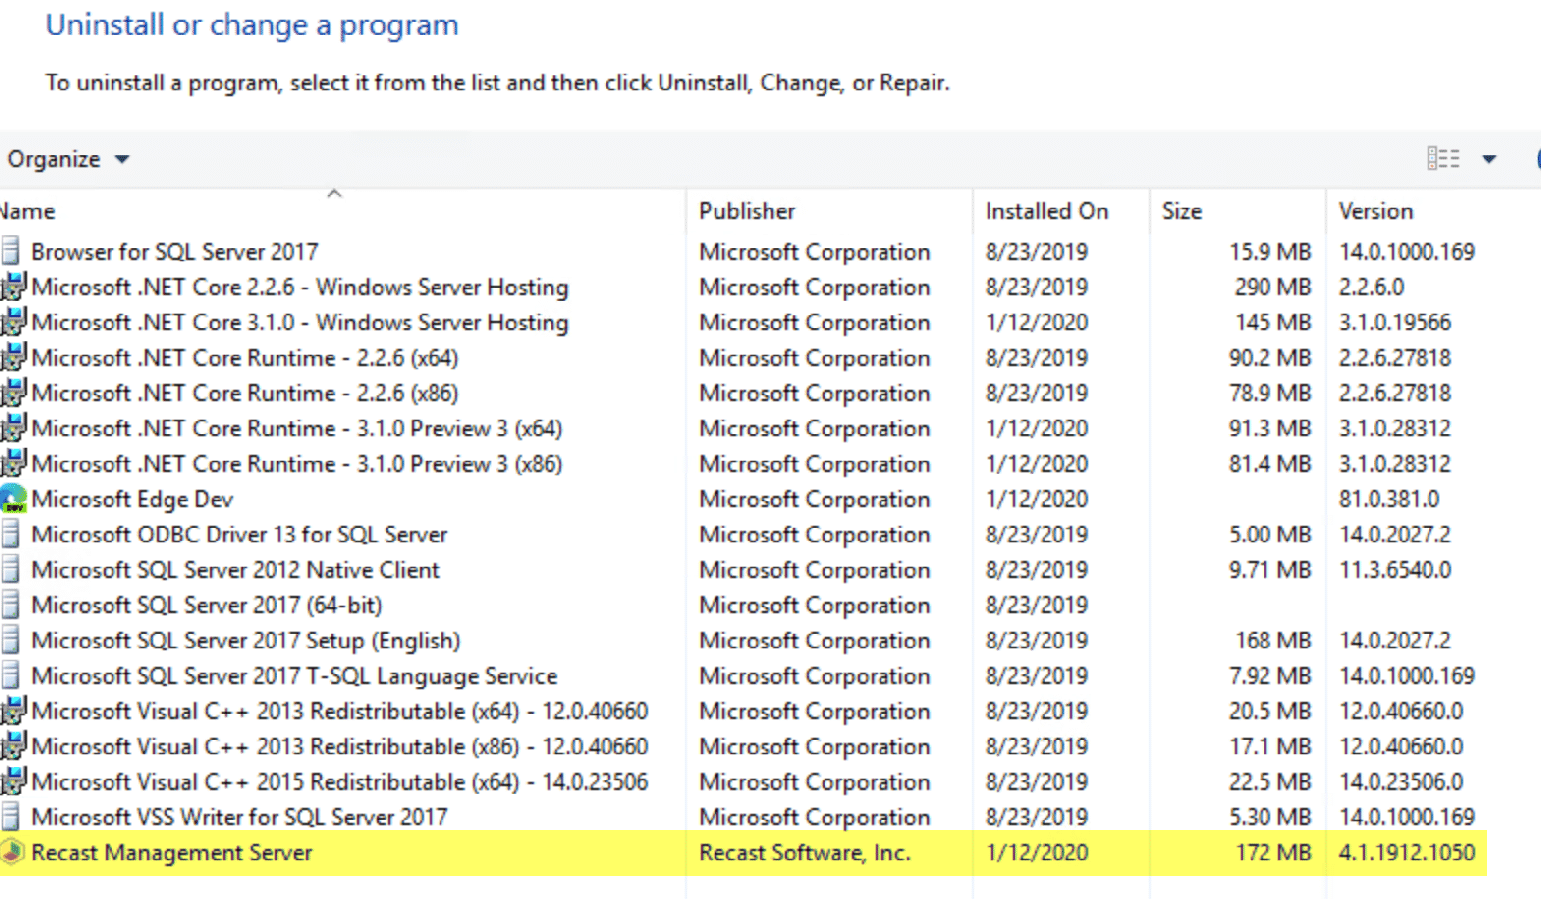This screenshot has width=1541, height=899.
Task: Click the Microsoft Edge Dev icon
Action: tap(13, 498)
